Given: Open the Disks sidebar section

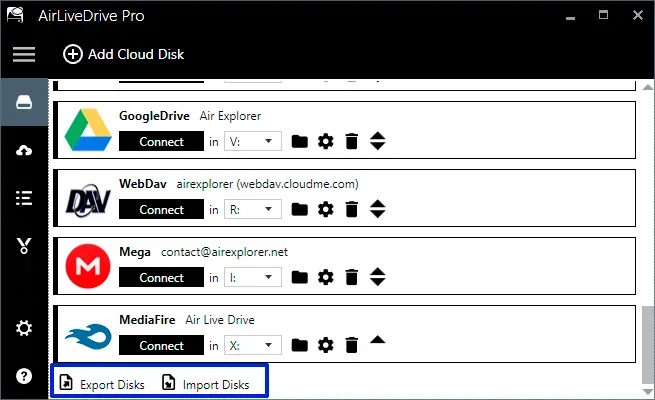Looking at the screenshot, I should [x=24, y=102].
